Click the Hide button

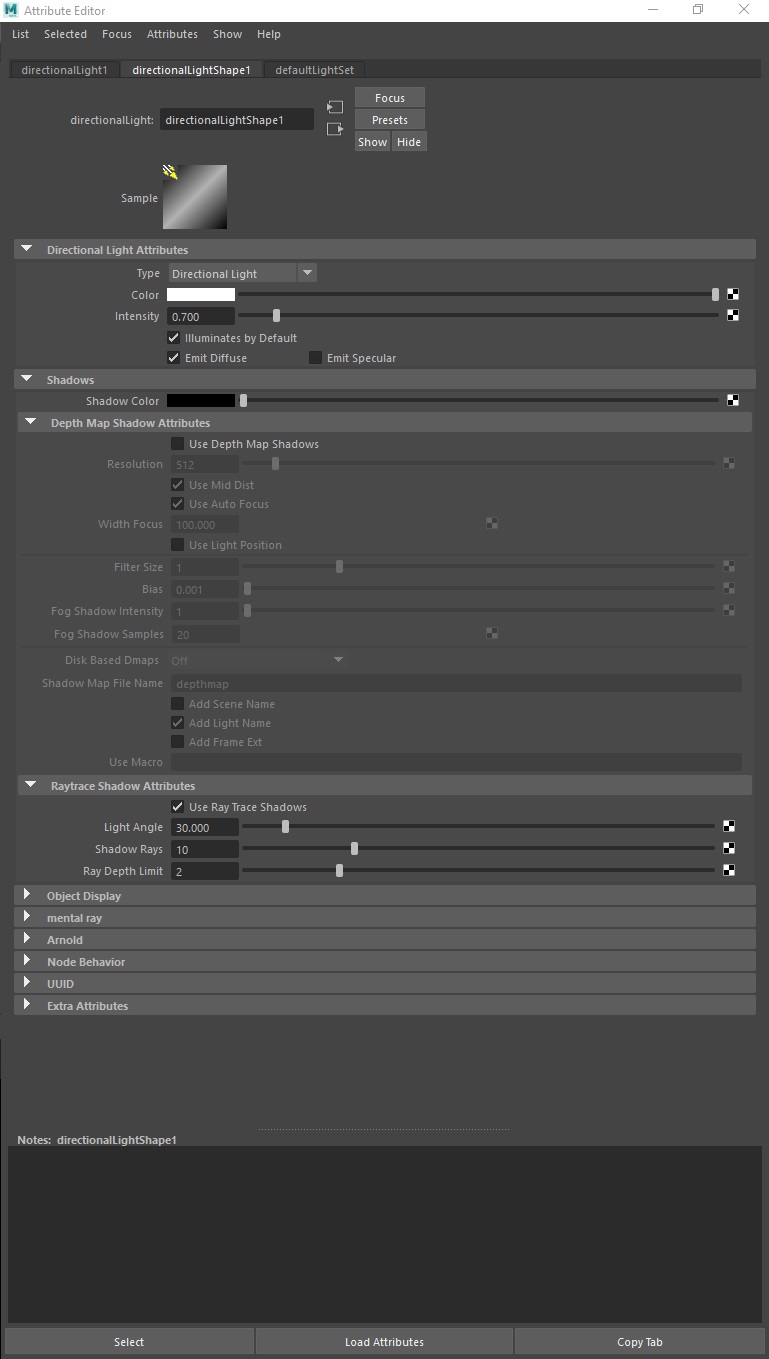[x=408, y=142]
